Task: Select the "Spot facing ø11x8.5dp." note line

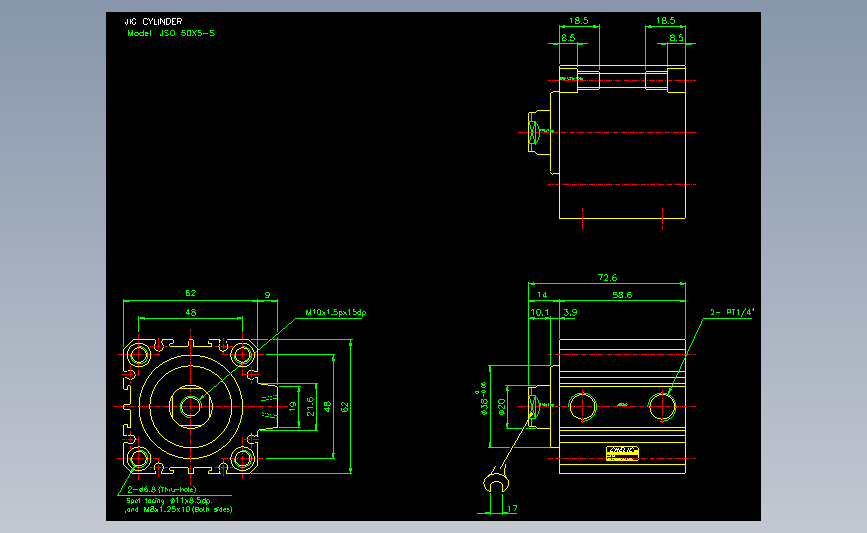Action: [169, 500]
